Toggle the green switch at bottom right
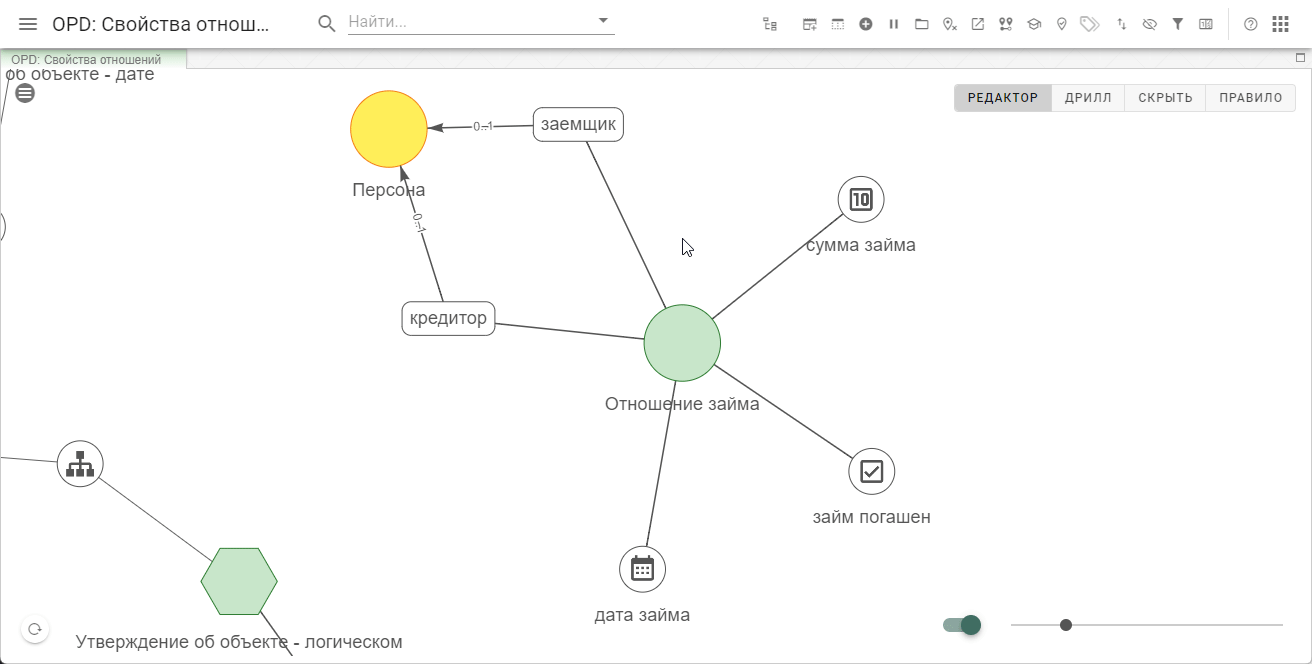The image size is (1312, 664). coord(962,625)
